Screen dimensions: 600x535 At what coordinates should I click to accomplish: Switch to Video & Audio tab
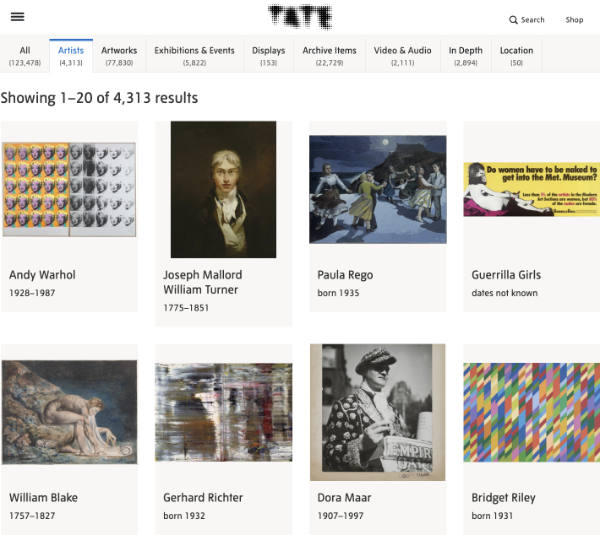[x=403, y=56]
